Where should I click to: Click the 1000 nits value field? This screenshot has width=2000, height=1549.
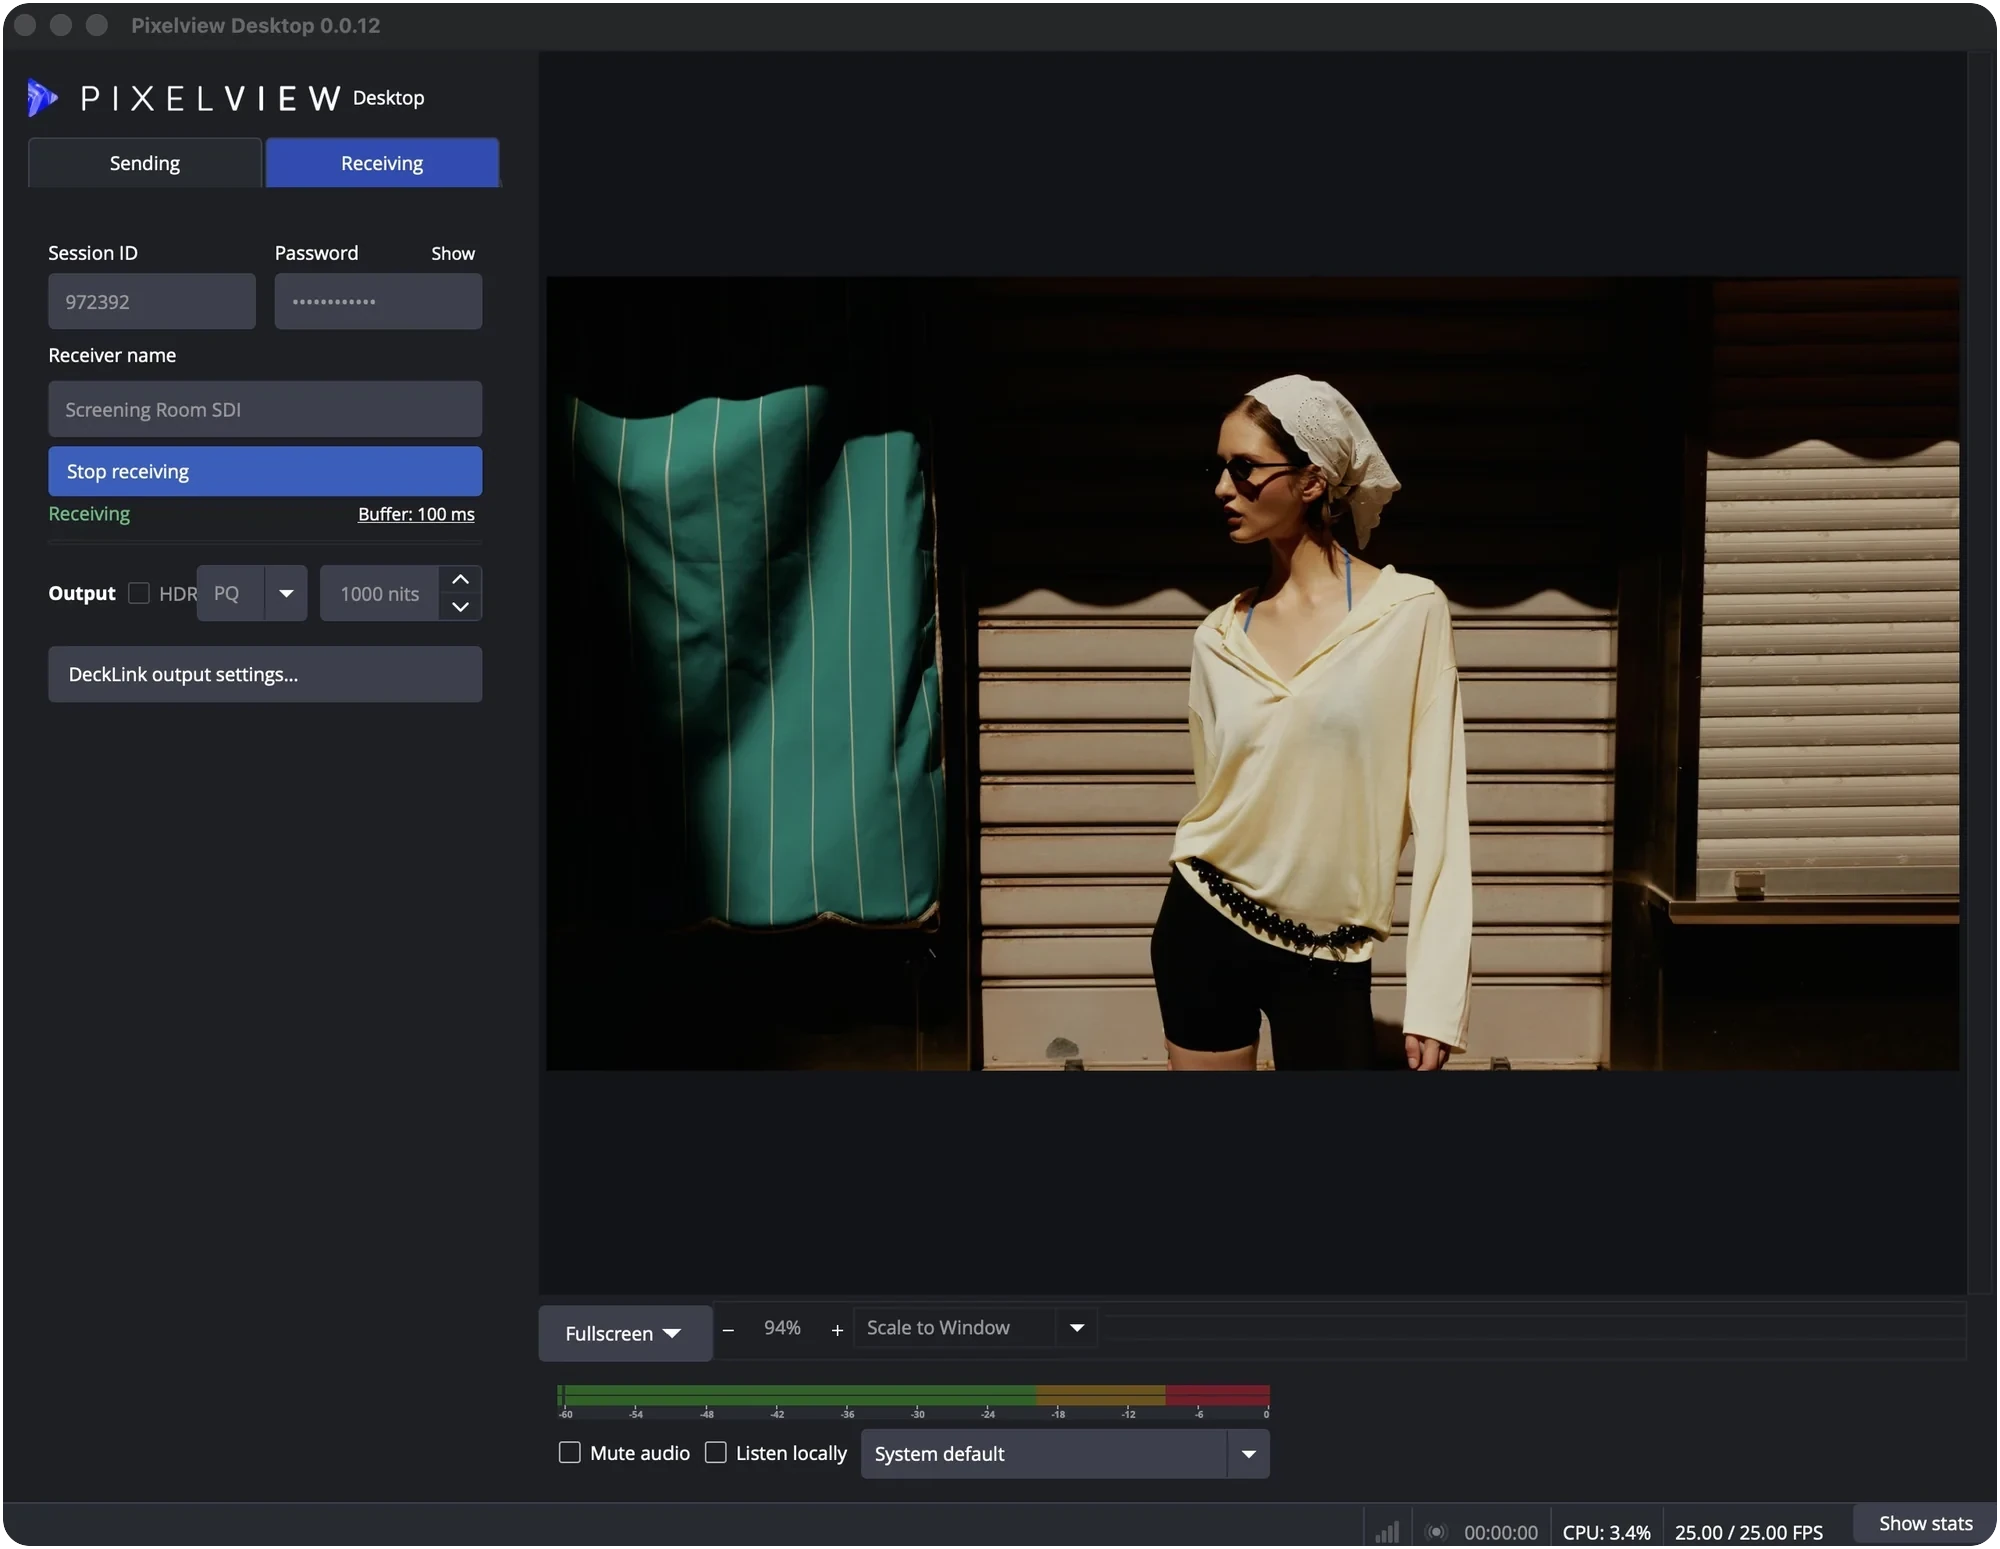point(379,594)
